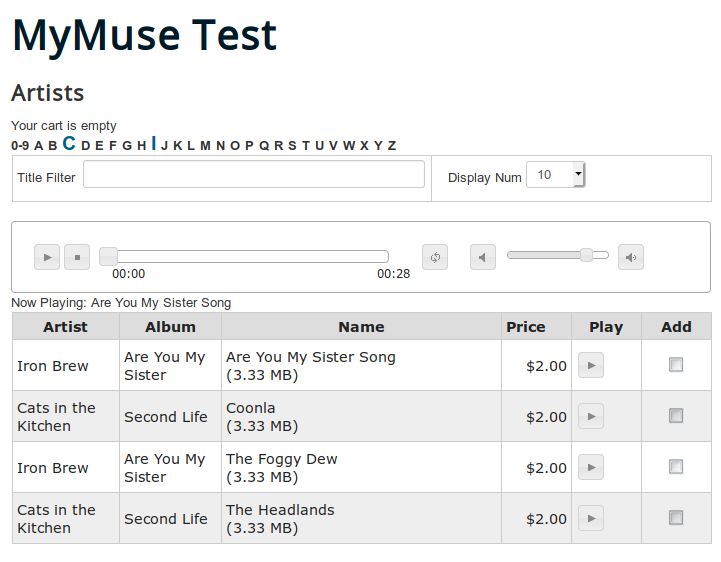
Task: Open the Display Num dropdown
Action: point(555,175)
